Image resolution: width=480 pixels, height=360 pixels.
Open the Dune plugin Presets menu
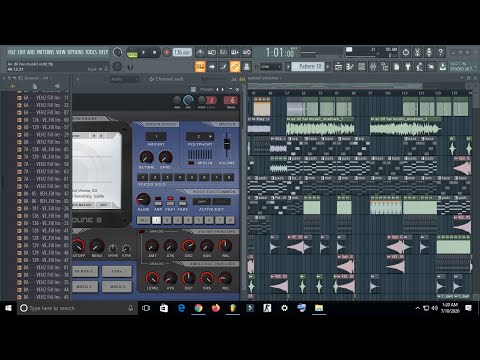click(206, 89)
